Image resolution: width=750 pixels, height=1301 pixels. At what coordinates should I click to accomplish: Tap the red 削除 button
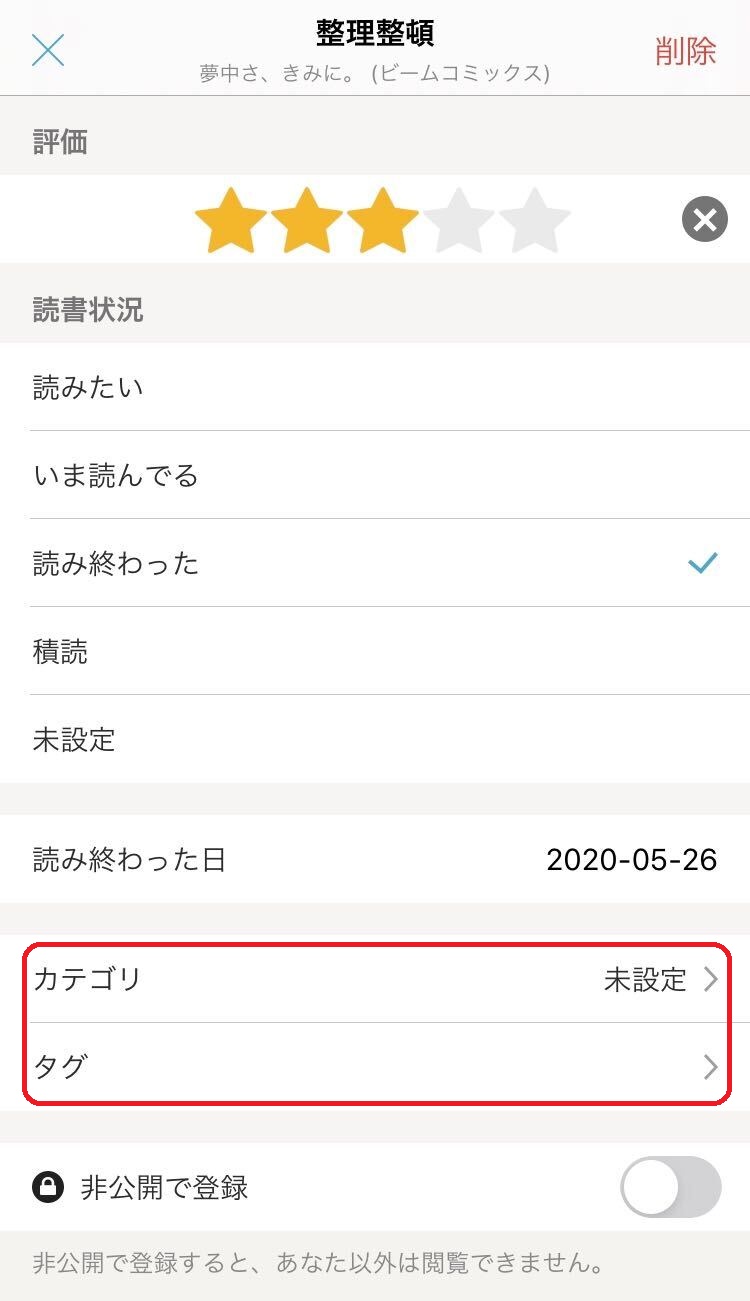(686, 51)
